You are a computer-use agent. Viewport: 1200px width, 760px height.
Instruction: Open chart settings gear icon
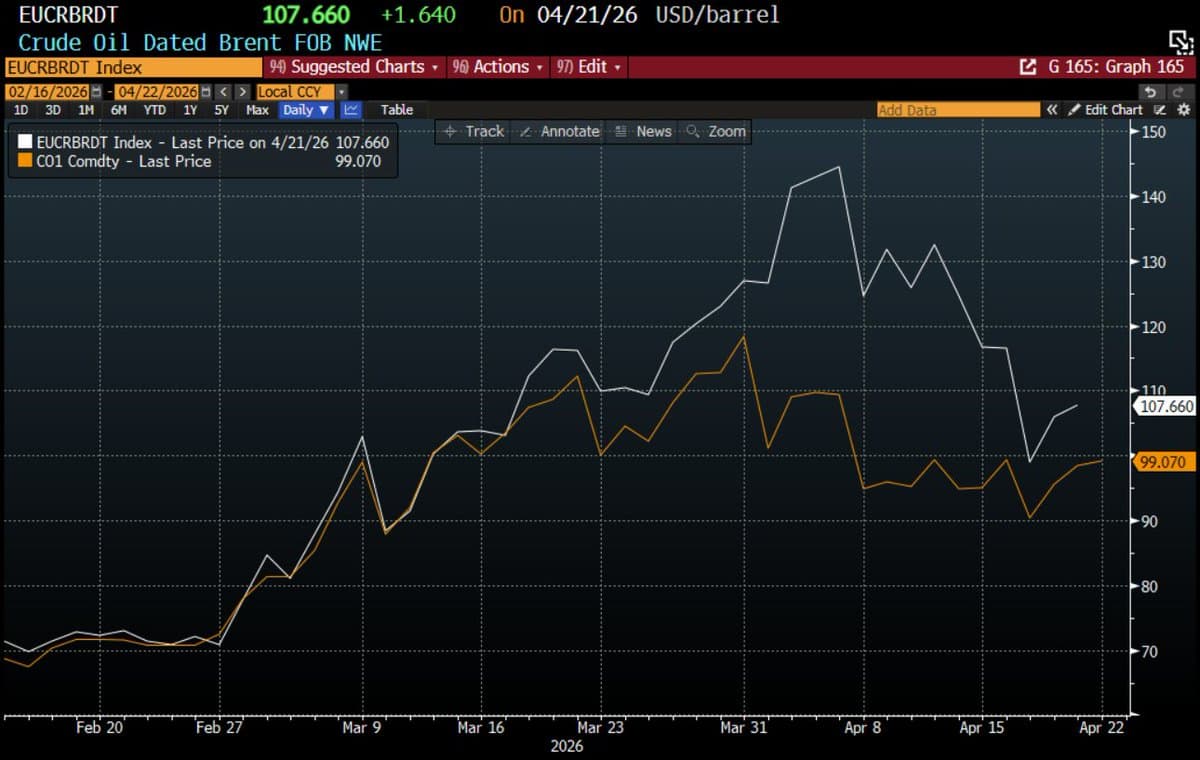(1184, 110)
